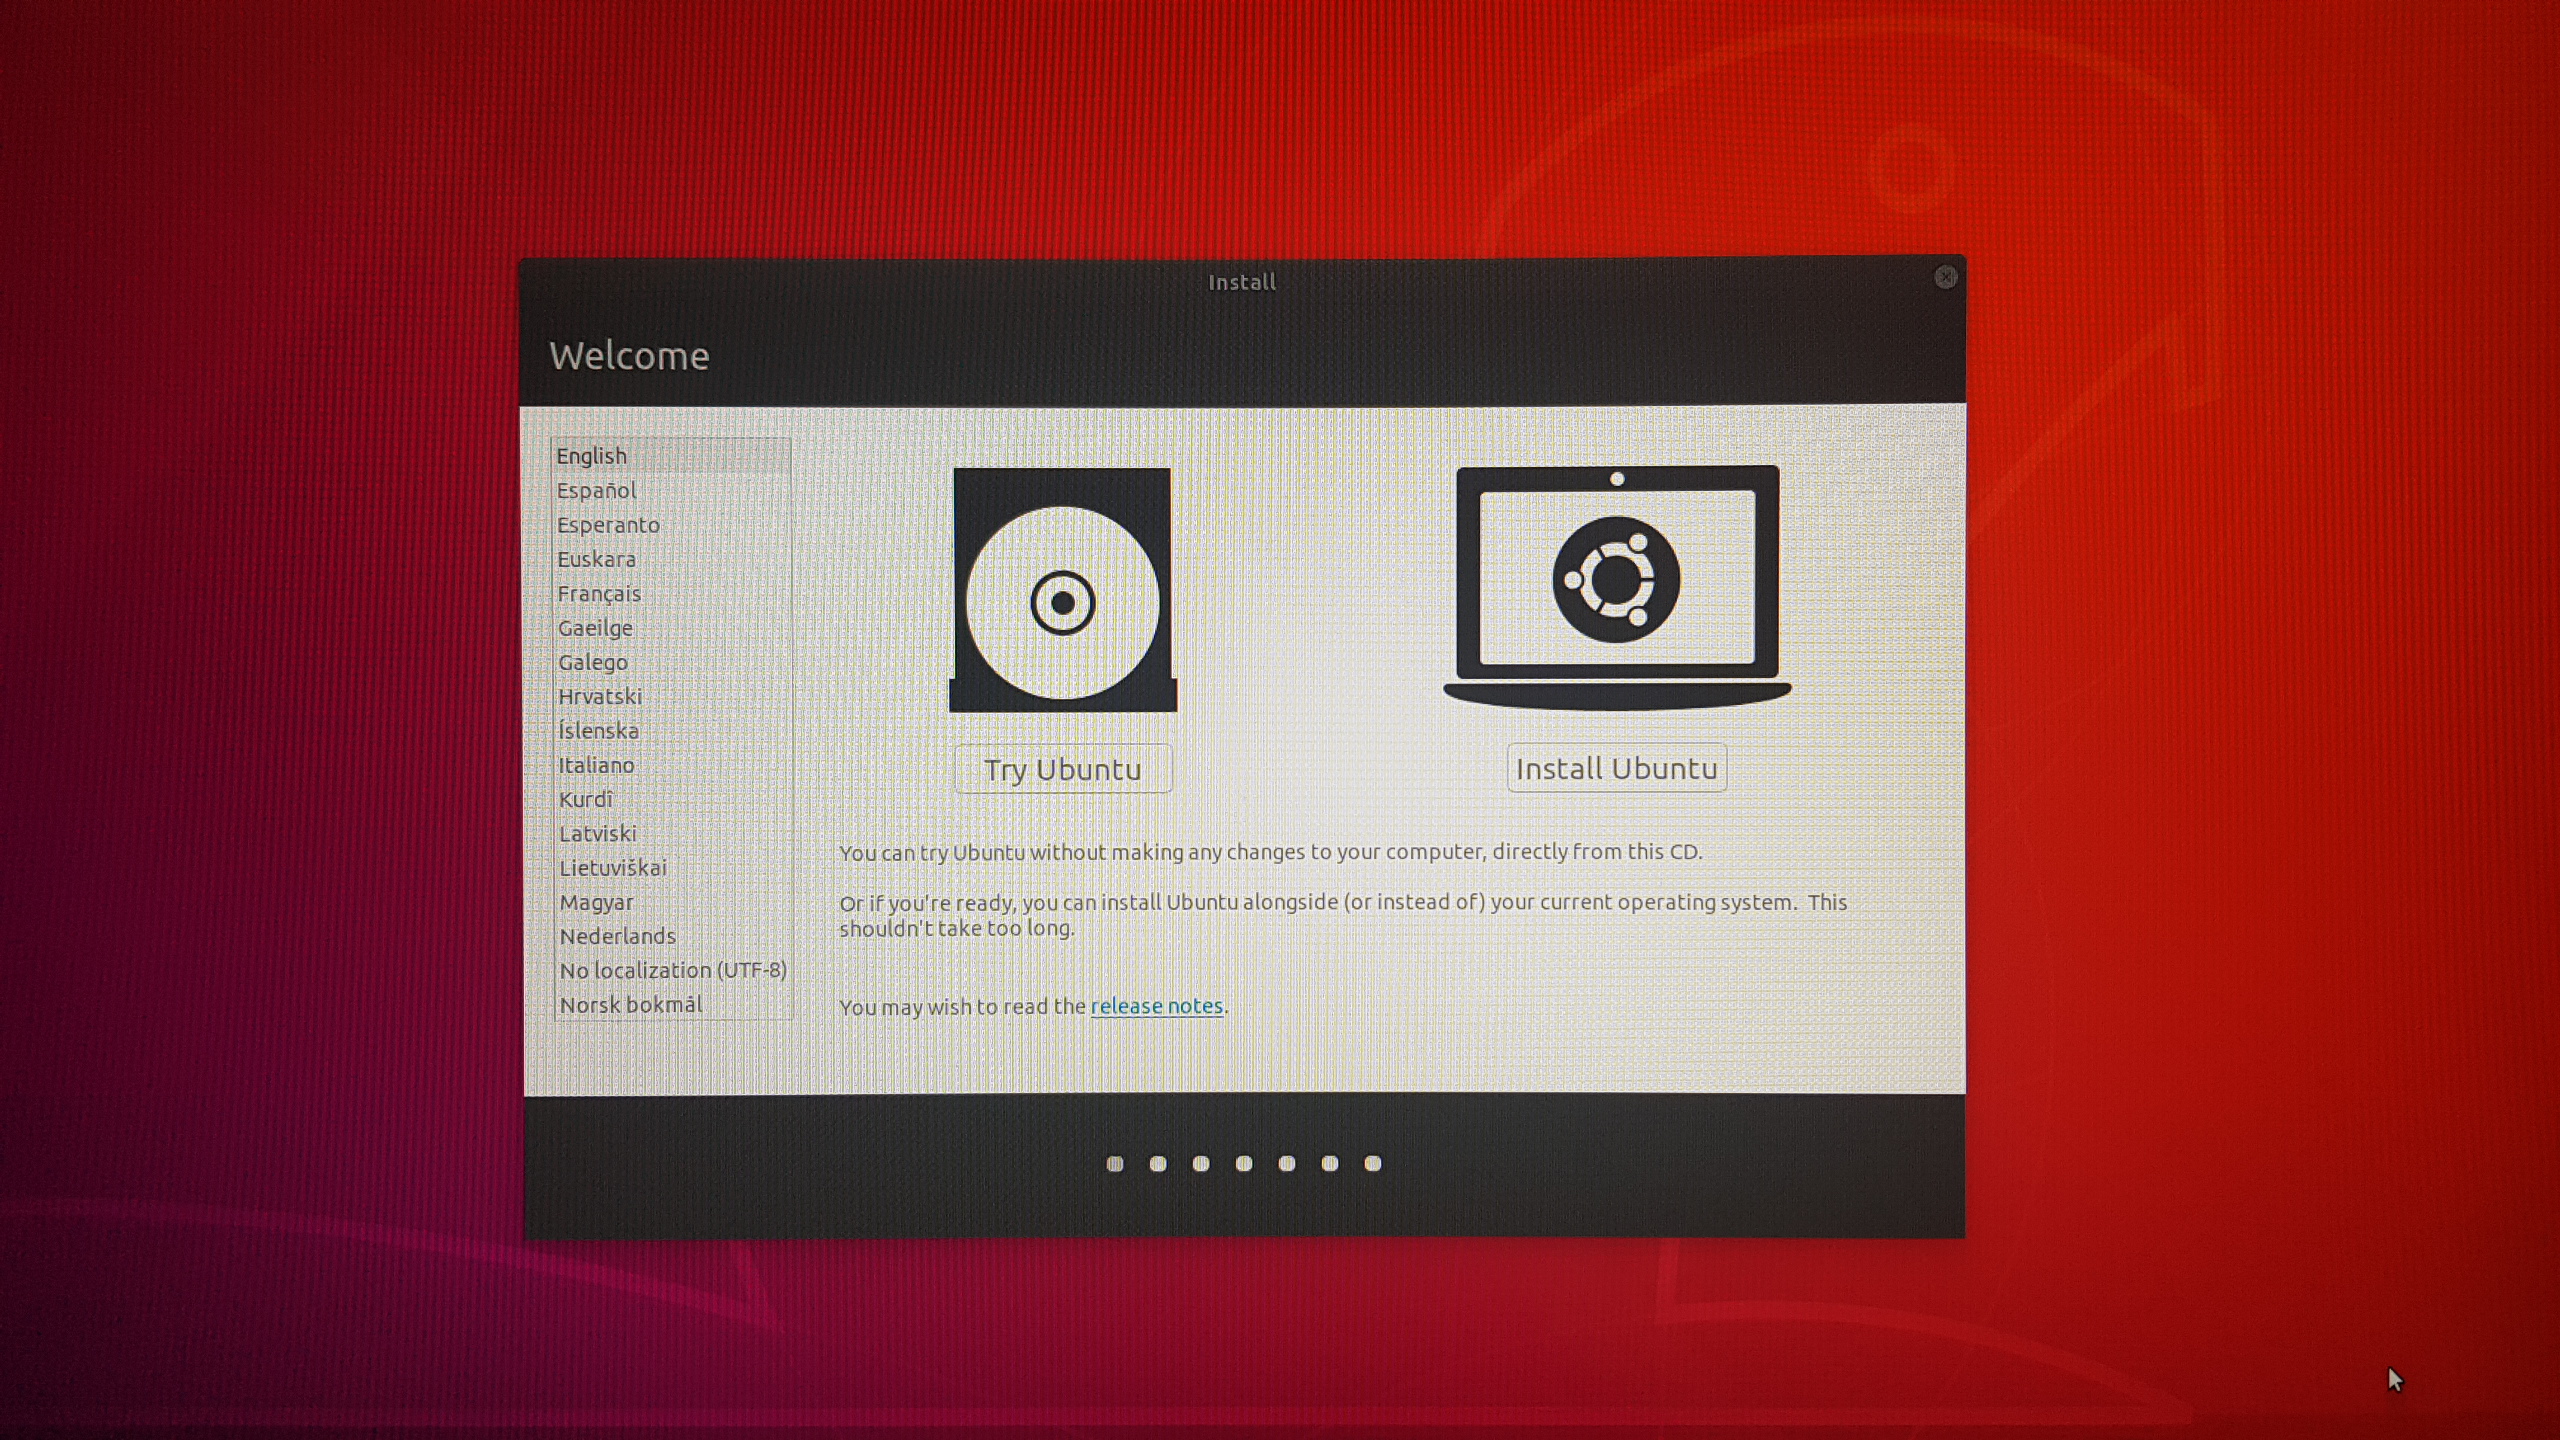Choose Italiano from the list
This screenshot has height=1440, width=2560.
(x=596, y=765)
